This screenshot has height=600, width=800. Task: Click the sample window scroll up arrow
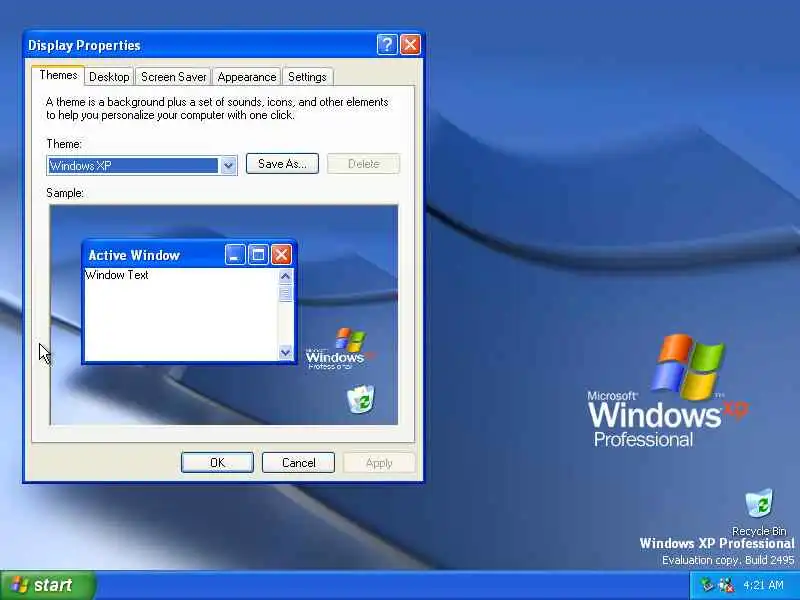(x=286, y=277)
